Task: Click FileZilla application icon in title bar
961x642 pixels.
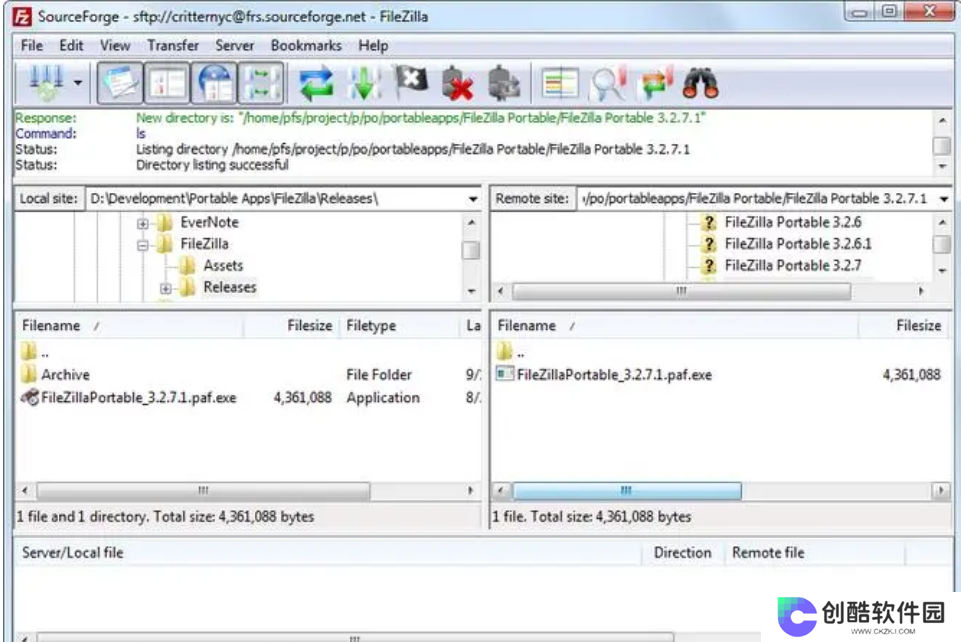Action: pos(21,17)
